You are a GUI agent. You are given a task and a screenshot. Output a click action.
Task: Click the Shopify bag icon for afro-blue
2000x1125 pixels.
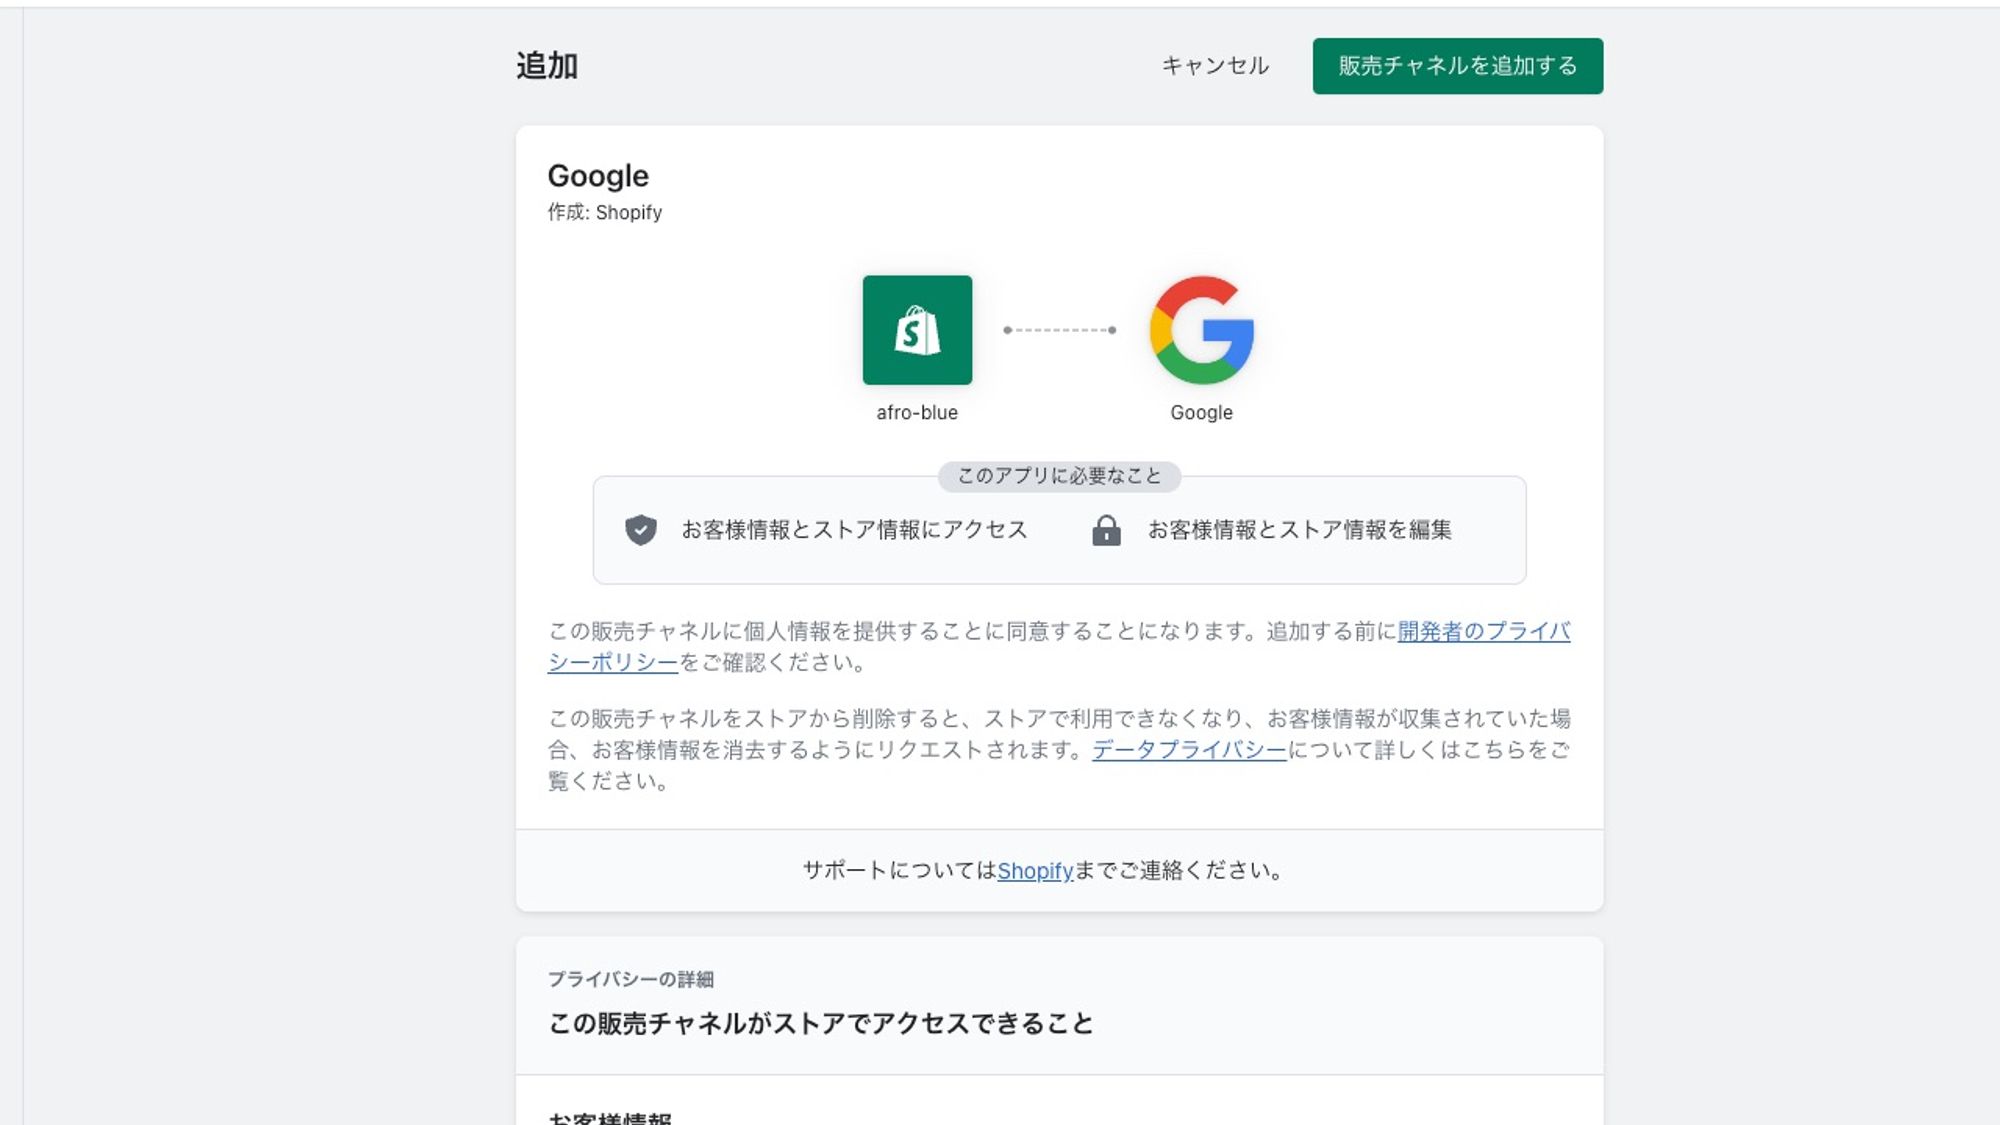(917, 330)
